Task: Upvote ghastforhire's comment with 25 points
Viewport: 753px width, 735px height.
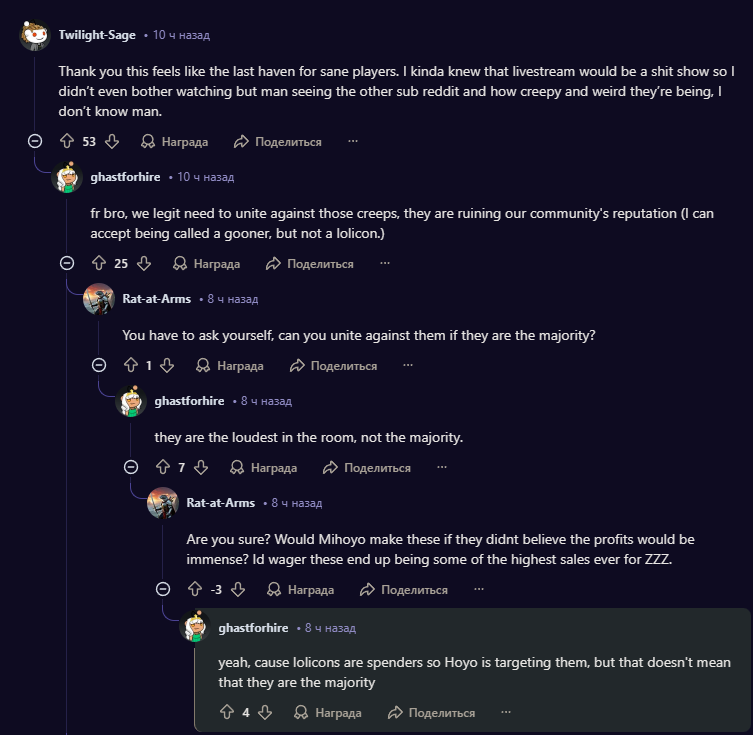Action: [99, 264]
